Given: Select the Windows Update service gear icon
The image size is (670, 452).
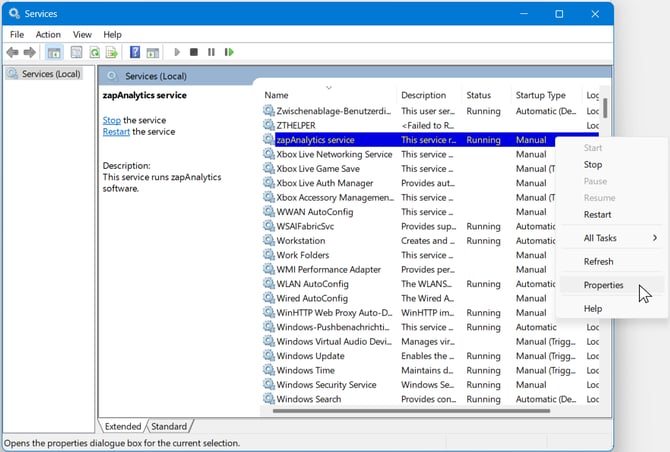Looking at the screenshot, I should [x=268, y=356].
